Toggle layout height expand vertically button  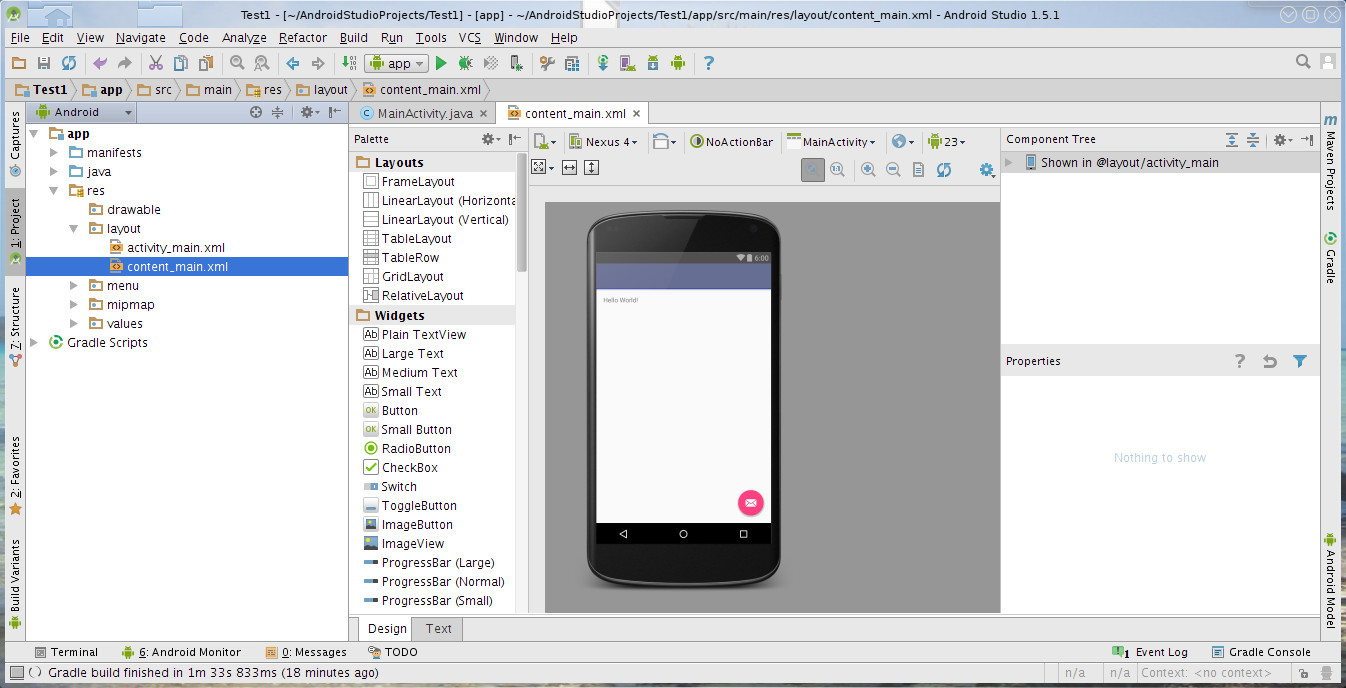tap(591, 168)
